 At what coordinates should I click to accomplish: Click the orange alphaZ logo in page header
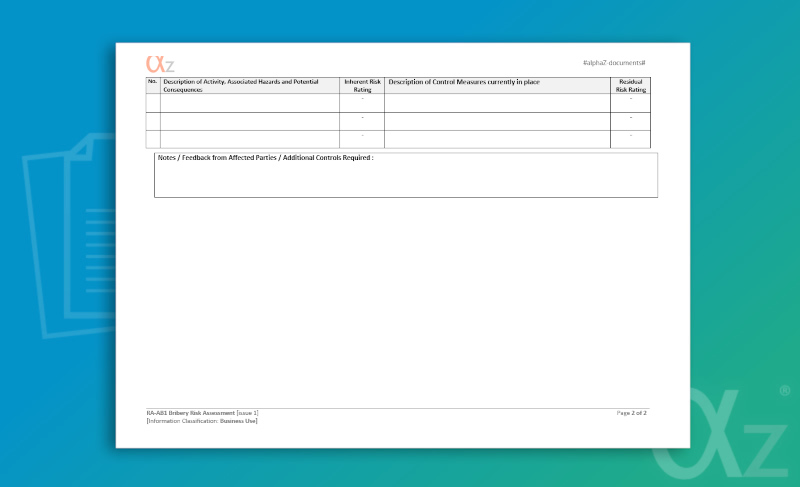point(160,63)
